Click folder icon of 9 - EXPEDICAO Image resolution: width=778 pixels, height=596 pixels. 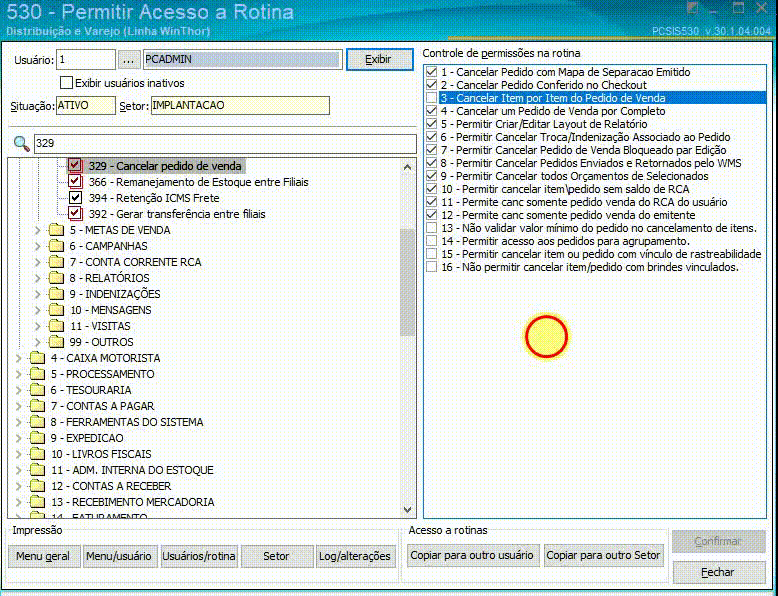[x=37, y=438]
